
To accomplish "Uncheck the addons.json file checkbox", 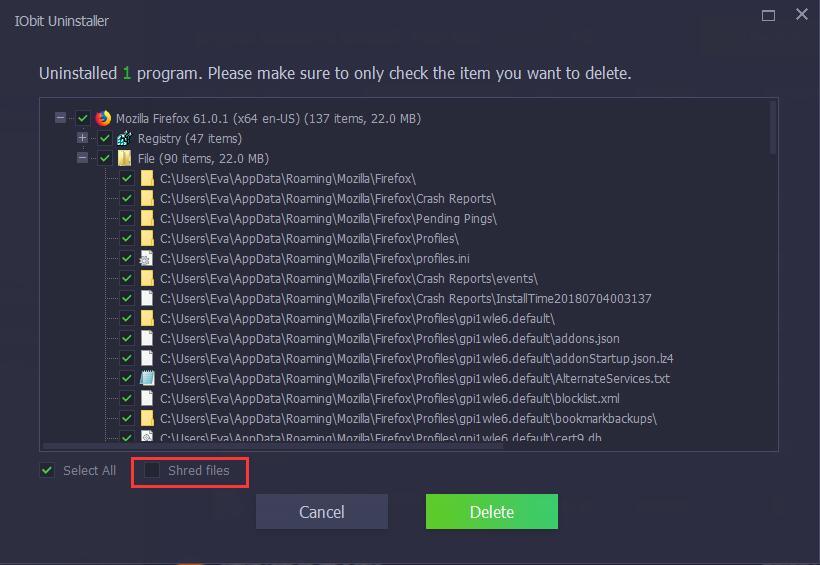I will click(127, 338).
